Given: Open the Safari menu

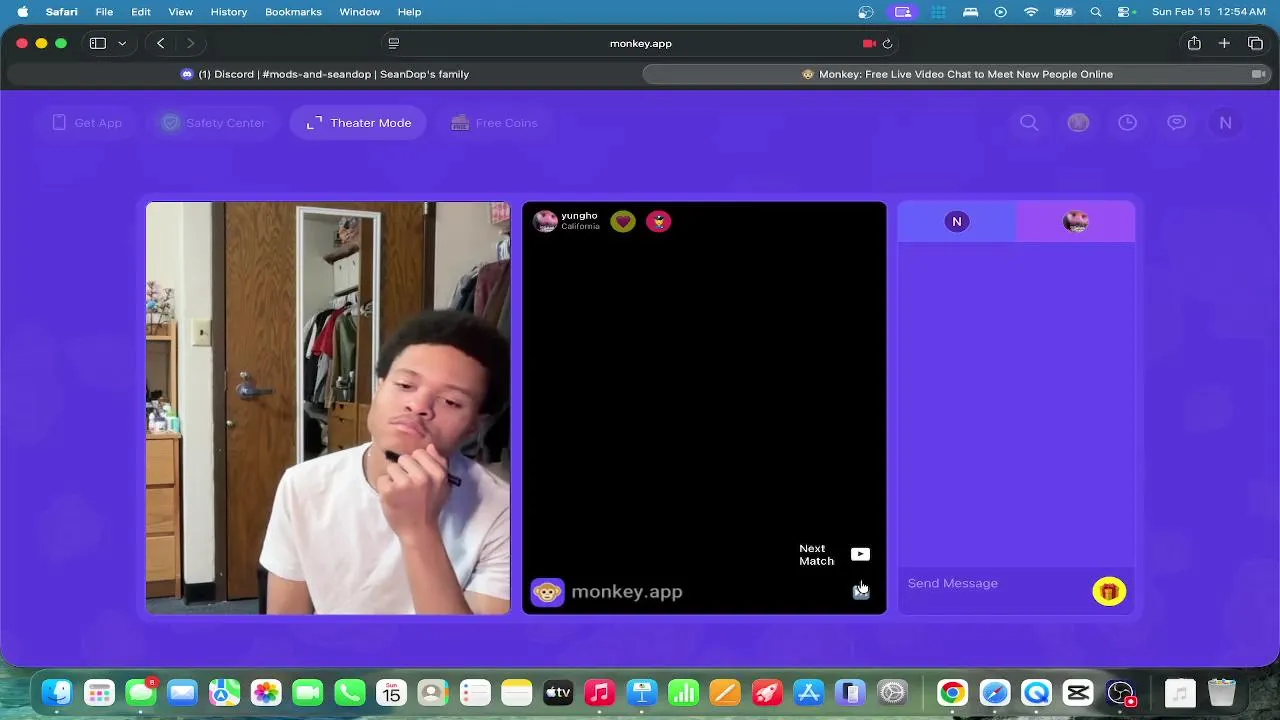Looking at the screenshot, I should (x=61, y=12).
